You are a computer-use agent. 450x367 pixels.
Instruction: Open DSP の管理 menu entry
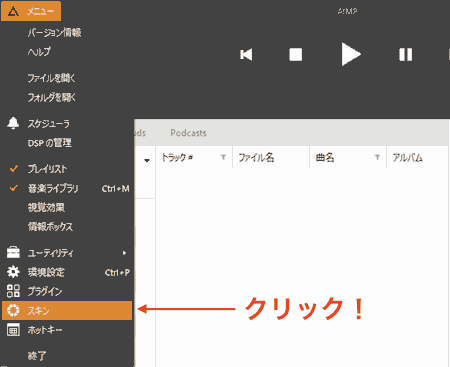[50, 143]
